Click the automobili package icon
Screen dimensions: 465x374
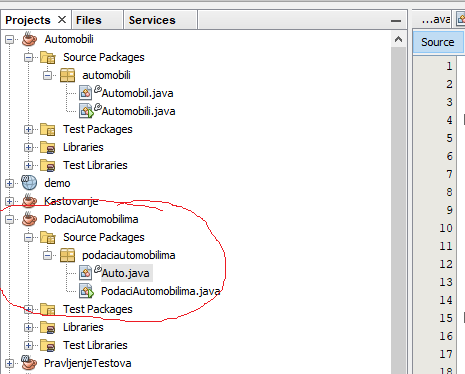point(67,75)
